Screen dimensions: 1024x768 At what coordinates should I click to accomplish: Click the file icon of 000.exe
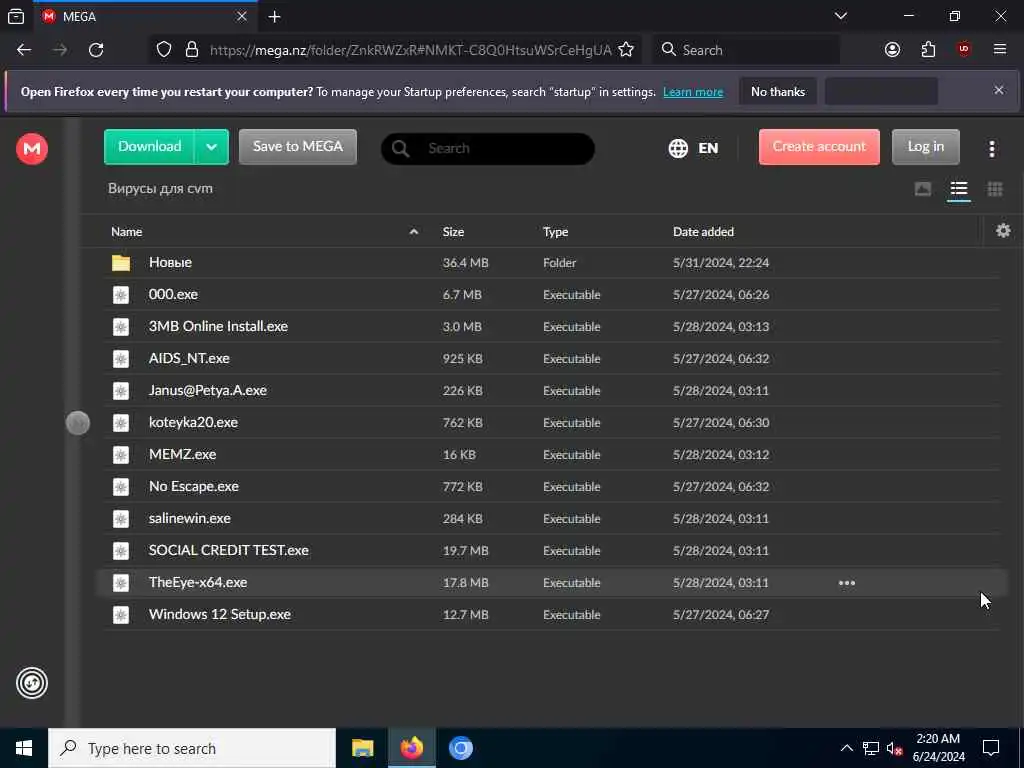click(x=121, y=295)
